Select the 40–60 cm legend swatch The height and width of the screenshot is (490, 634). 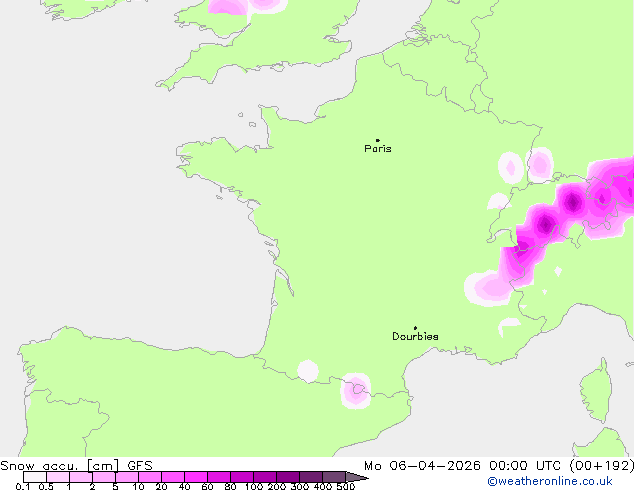(x=196, y=477)
